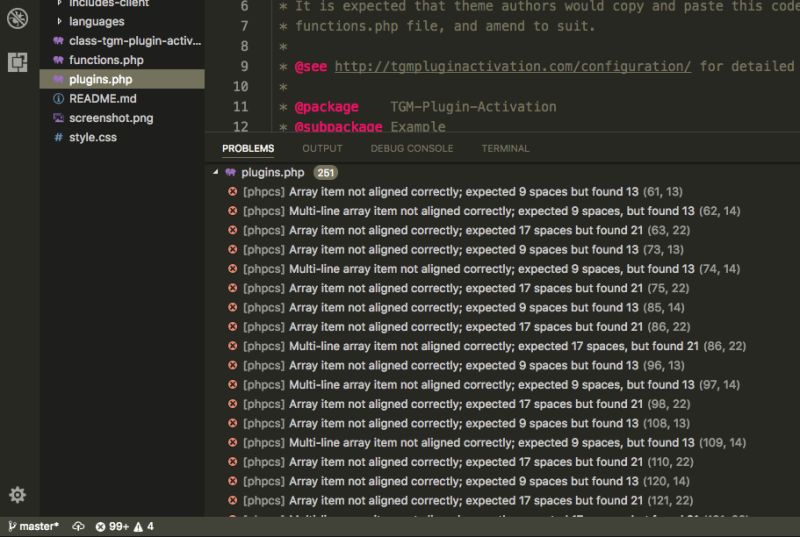Open the errors count 99+ in status bar
Viewport: 800px width, 537px height.
[x=112, y=526]
